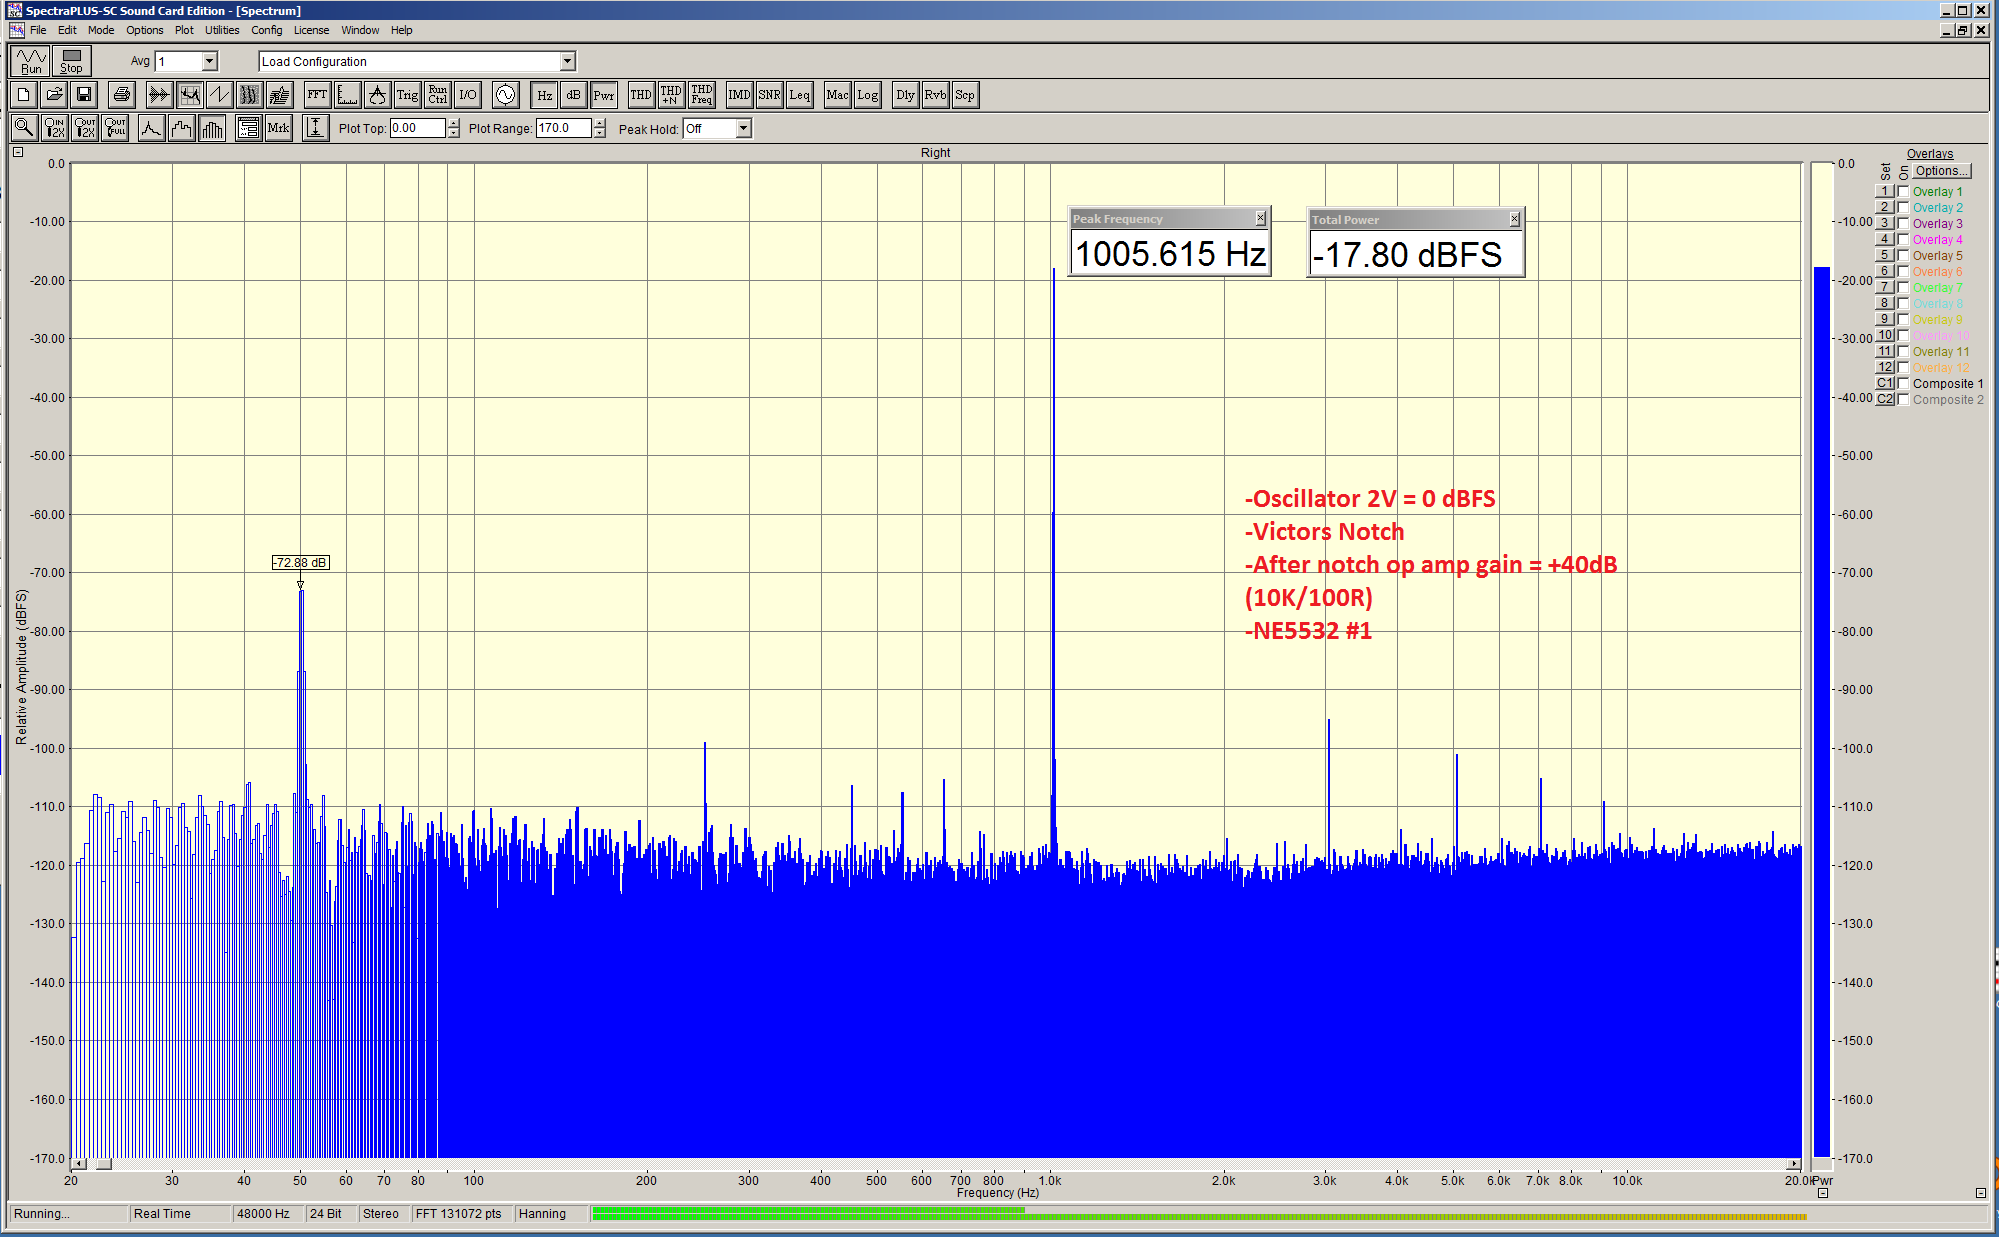Open the IMD measurement utility
Screen dimensions: 1999x1237
coord(739,95)
